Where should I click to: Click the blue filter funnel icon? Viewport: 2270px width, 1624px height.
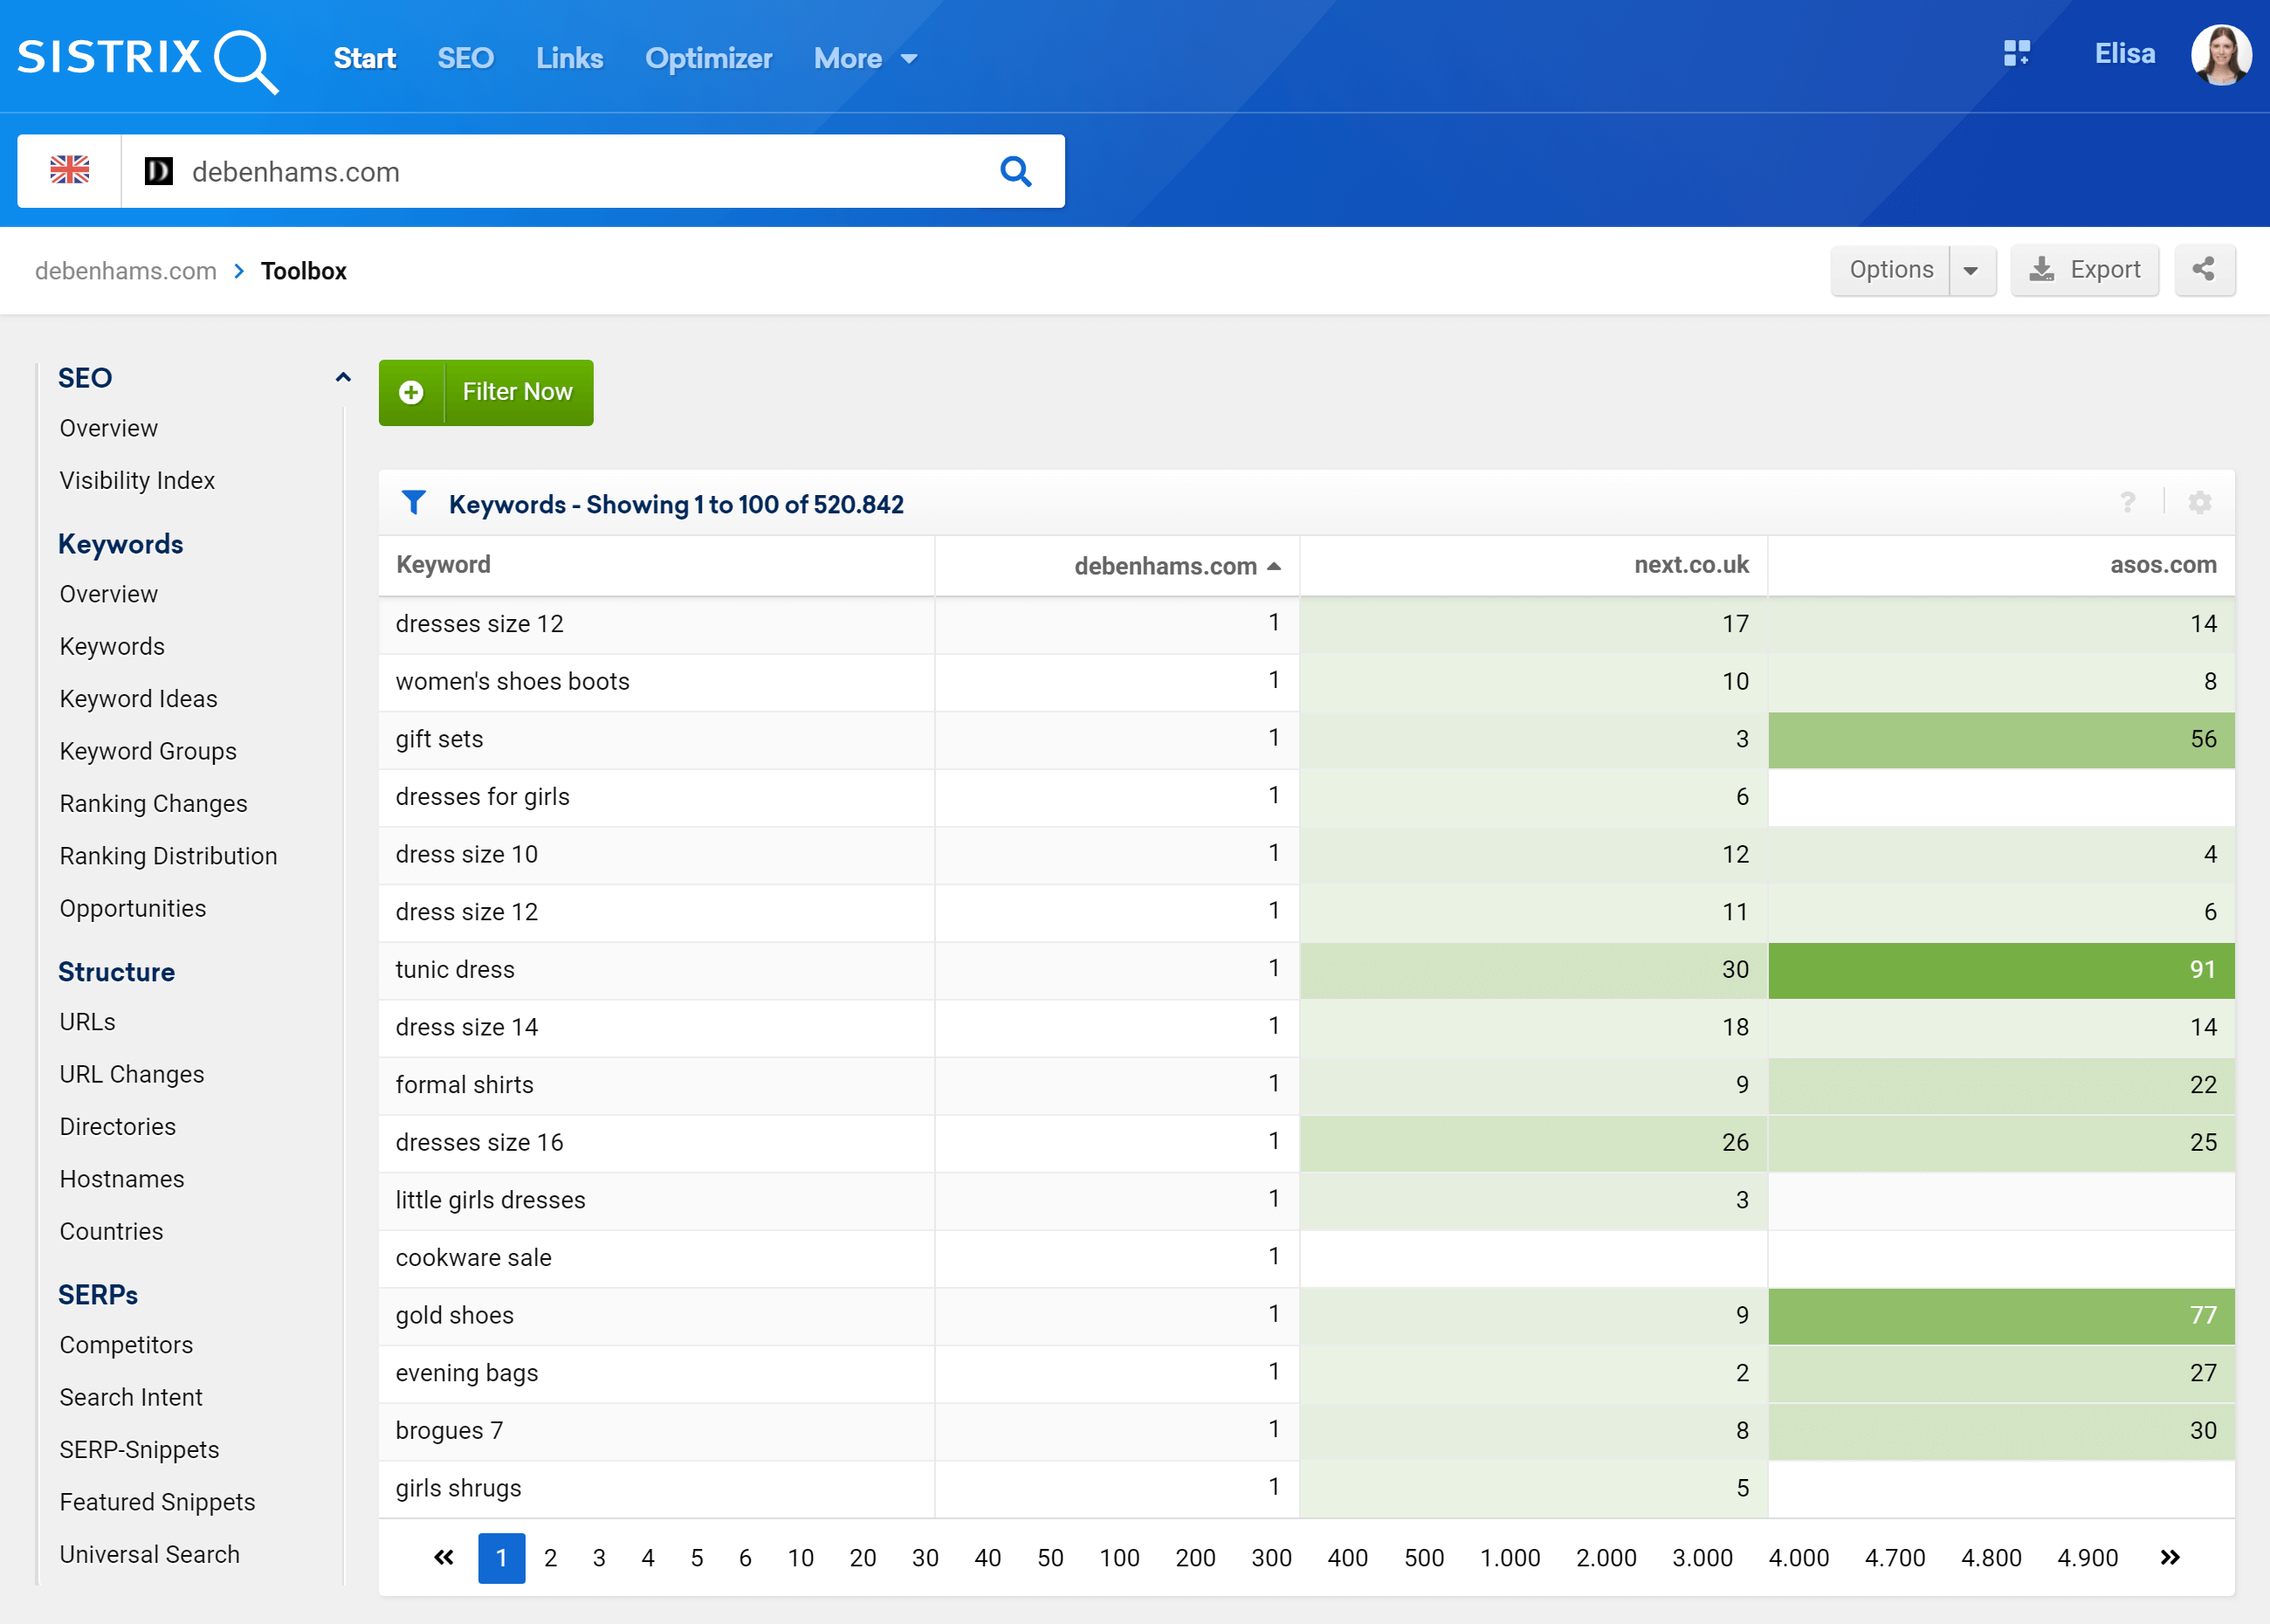click(413, 502)
